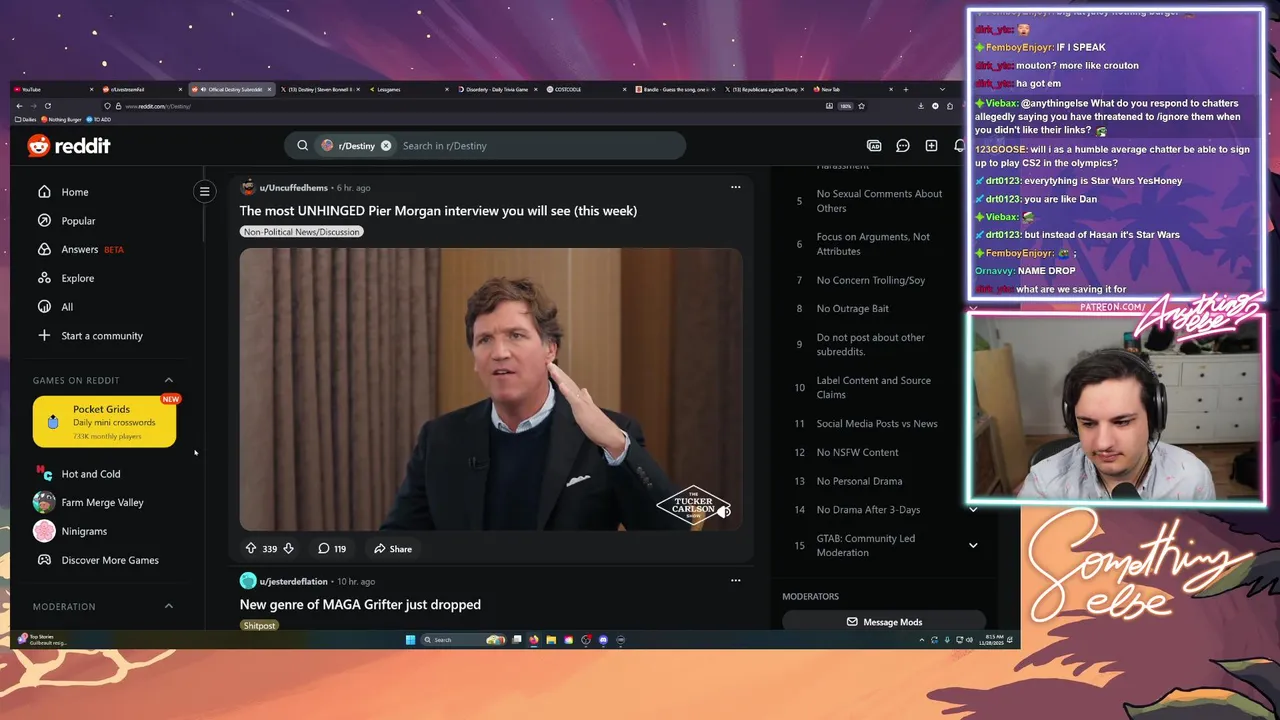Remove the r/Destiny search scope chip
Screen dimensions: 1280x720
pyautogui.click(x=386, y=146)
